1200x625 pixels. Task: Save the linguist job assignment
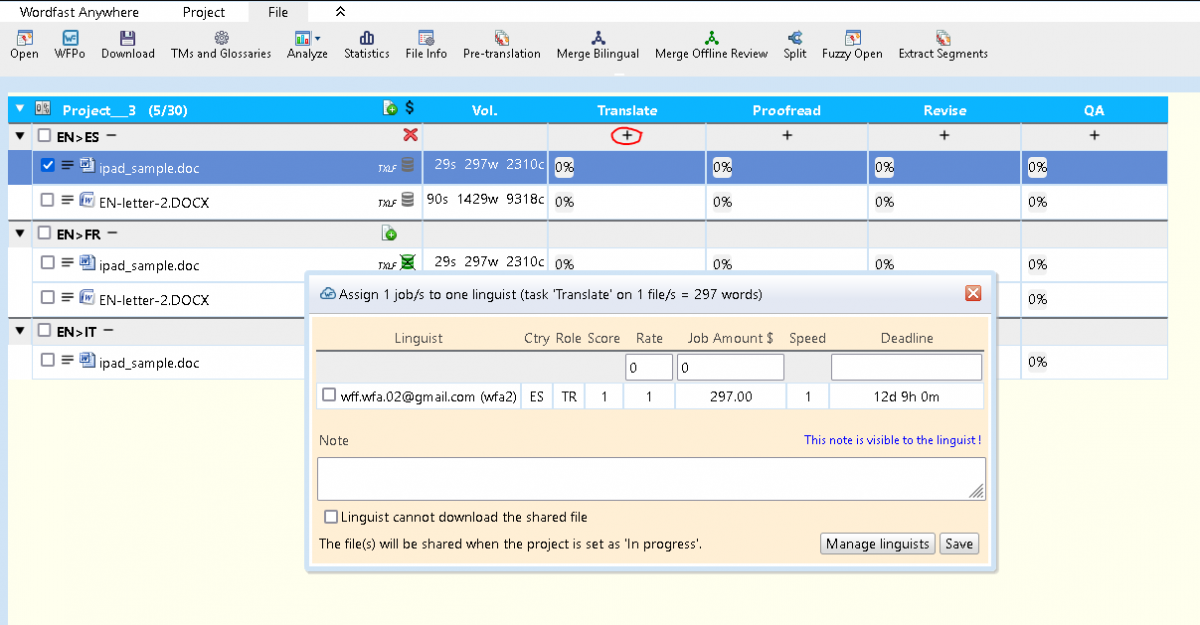pyautogui.click(x=958, y=544)
